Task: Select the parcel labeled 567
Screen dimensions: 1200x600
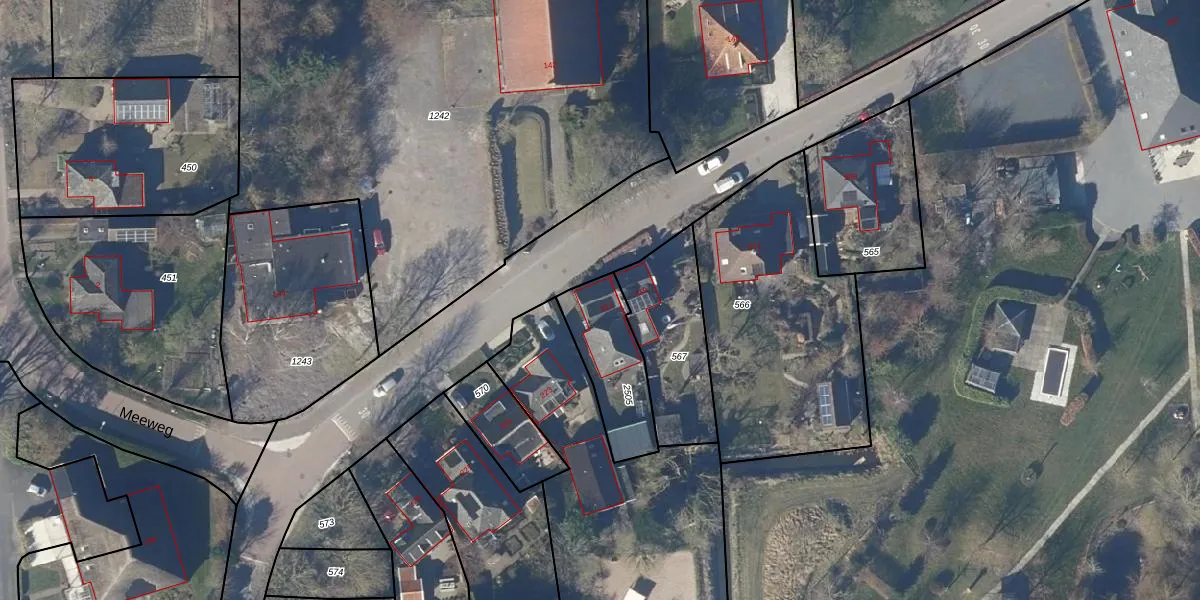Action: coord(679,357)
